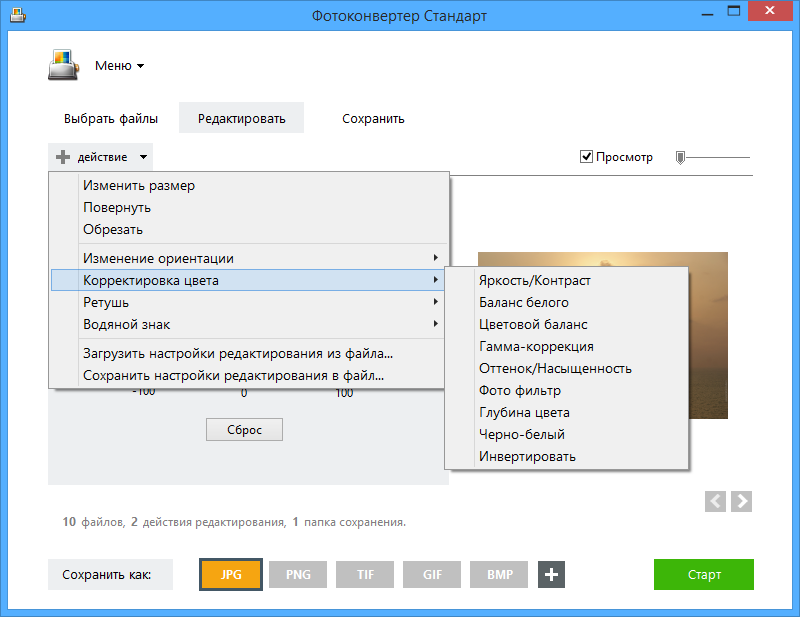Switch to Выбрать файлы tab
The image size is (800, 617).
click(x=111, y=118)
